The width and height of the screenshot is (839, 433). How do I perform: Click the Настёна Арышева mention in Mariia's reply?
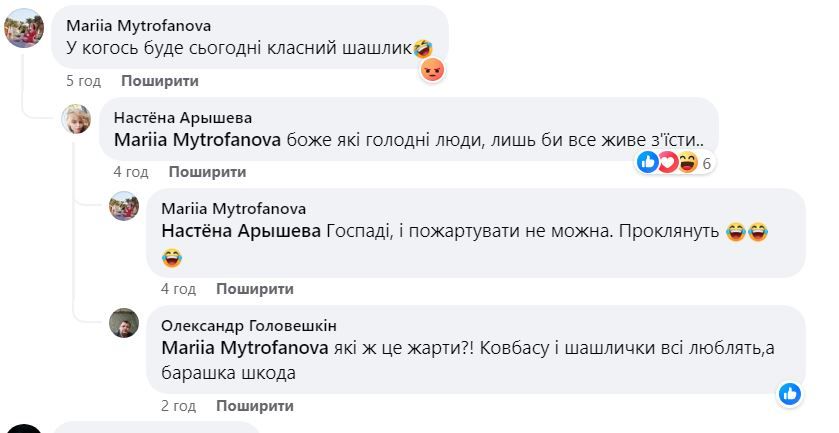tap(240, 231)
